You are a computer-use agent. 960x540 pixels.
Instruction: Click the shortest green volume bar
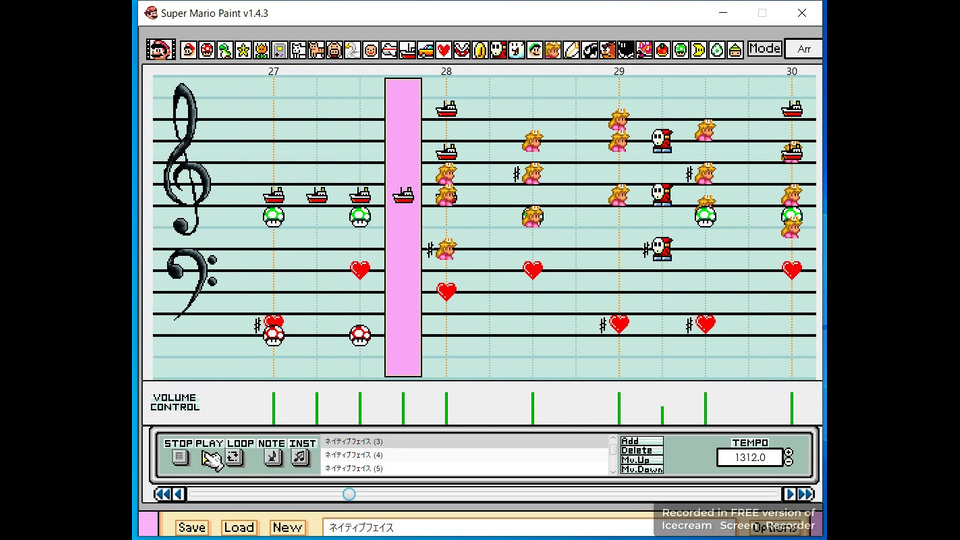662,415
